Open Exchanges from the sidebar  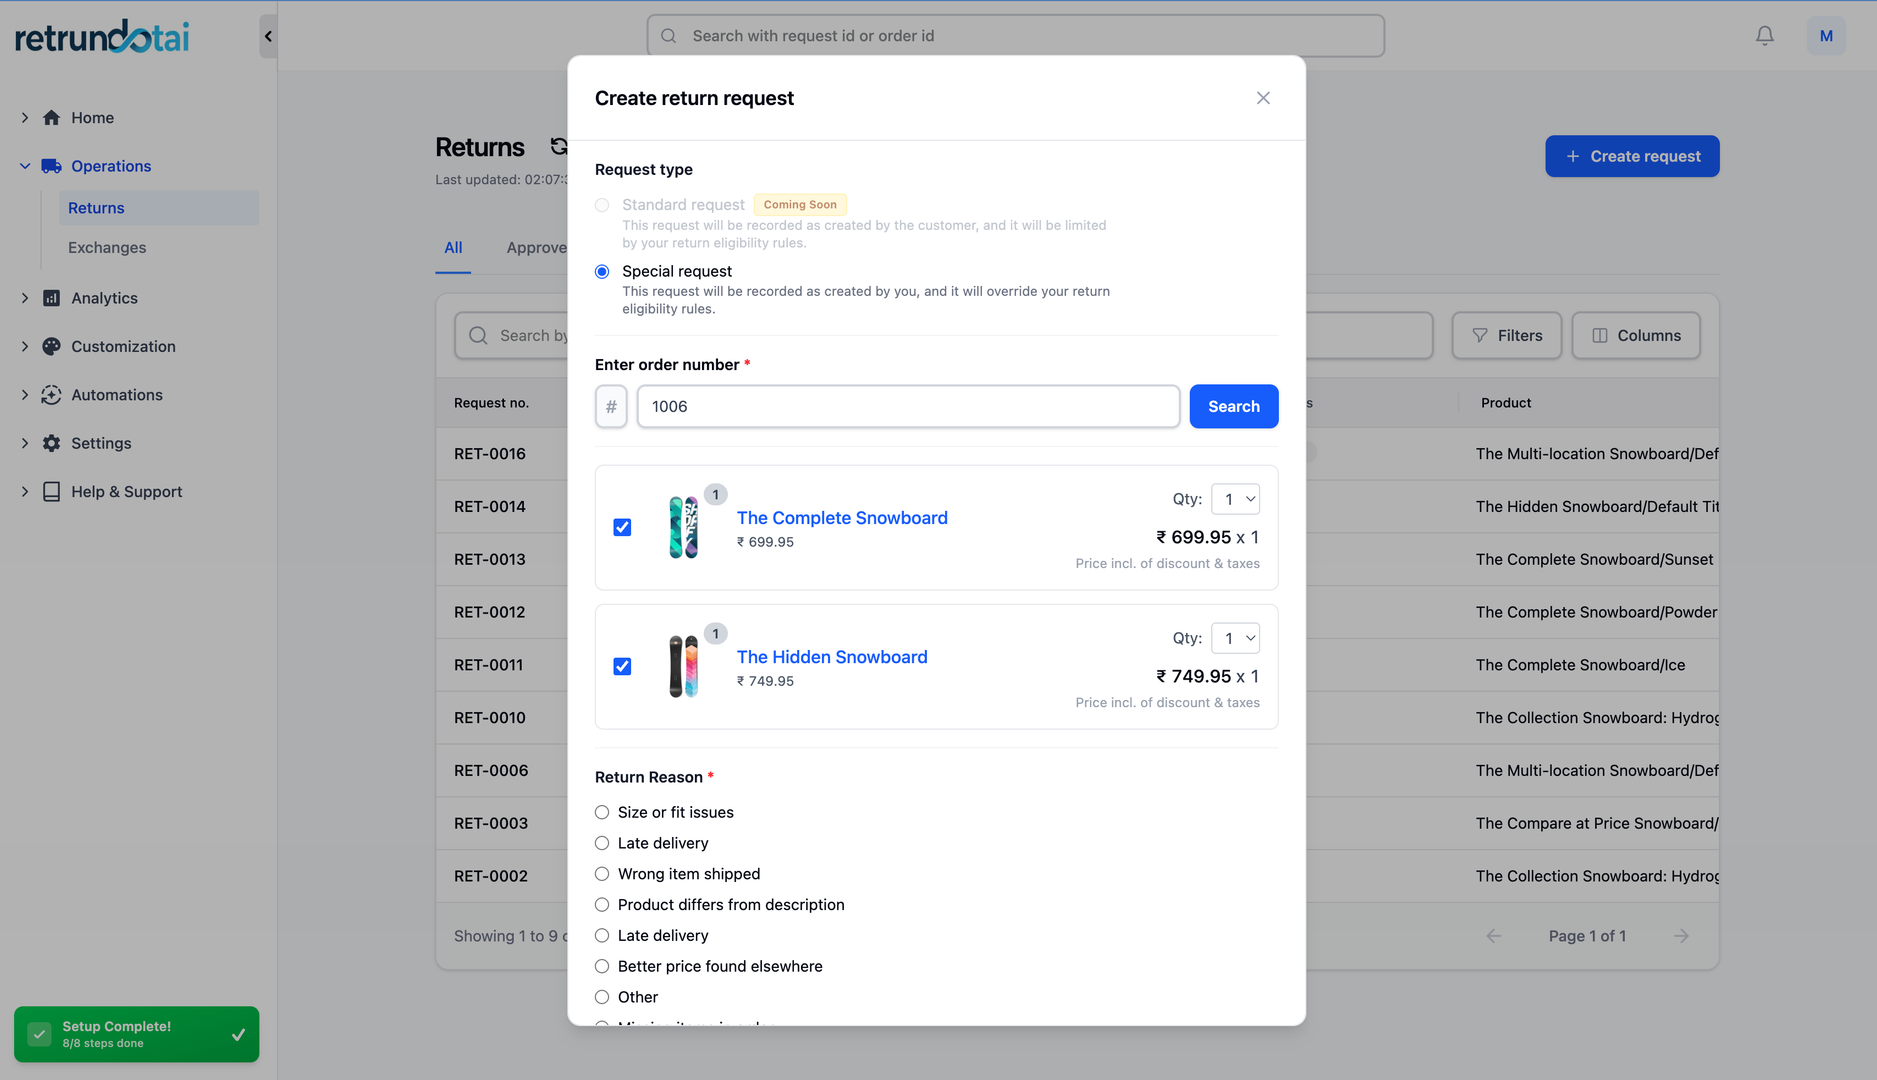[106, 247]
